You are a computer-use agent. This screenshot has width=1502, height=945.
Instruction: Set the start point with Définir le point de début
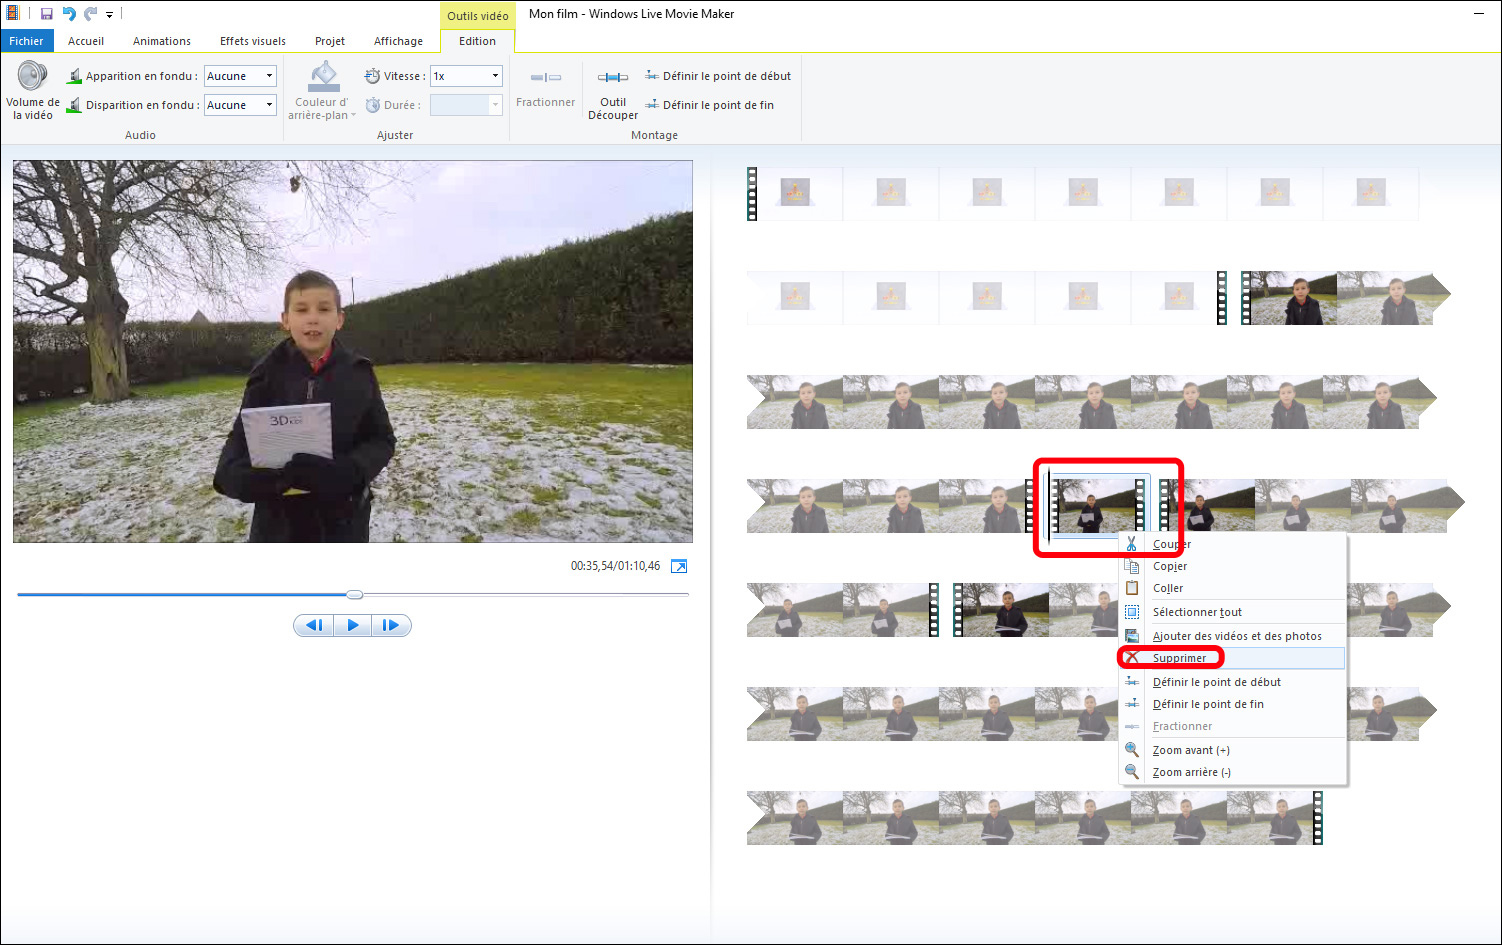(x=716, y=75)
